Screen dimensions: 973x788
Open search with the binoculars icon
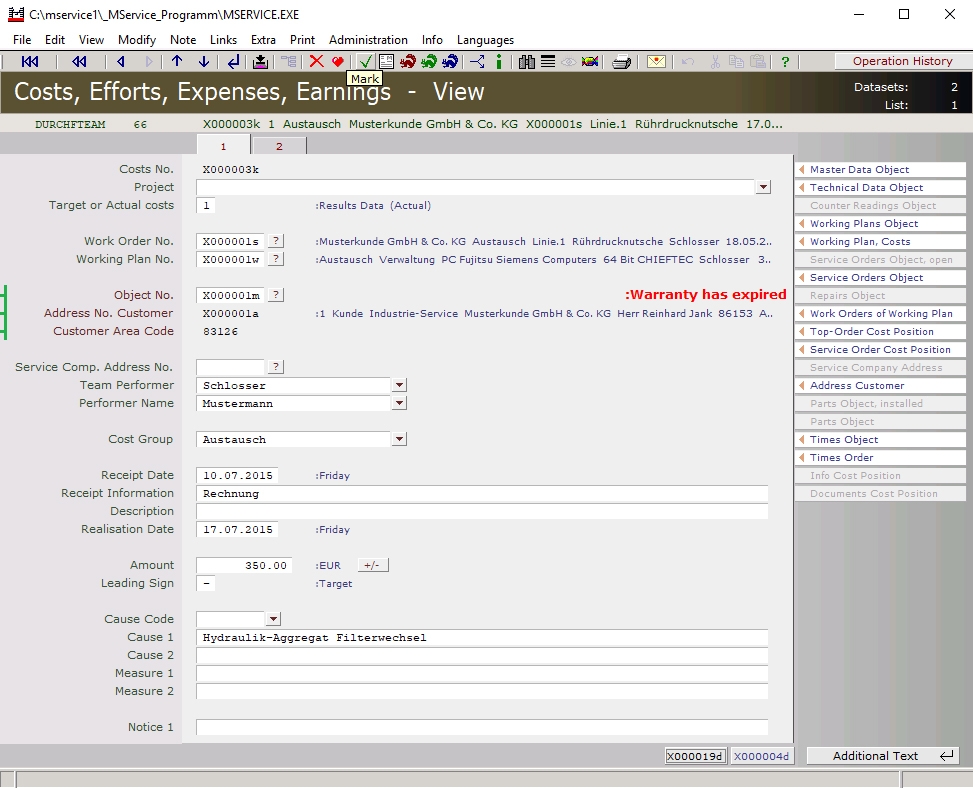coord(528,62)
